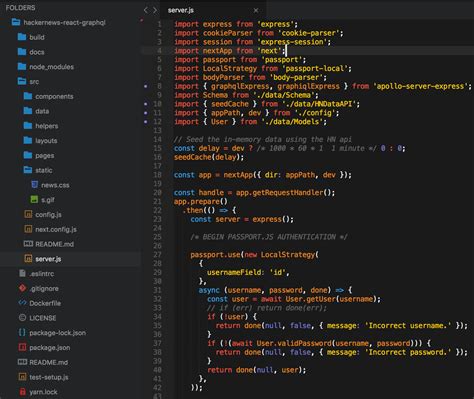Open config.js in the file tree
This screenshot has height=399, width=474.
tap(48, 215)
